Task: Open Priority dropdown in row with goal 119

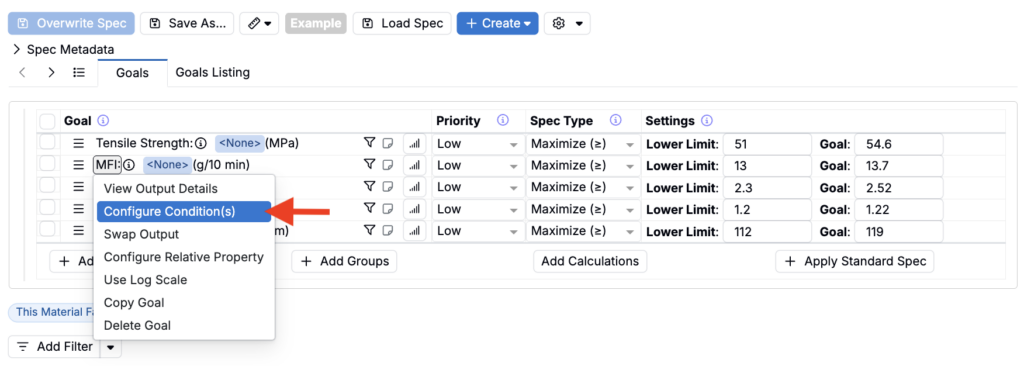Action: [x=478, y=231]
